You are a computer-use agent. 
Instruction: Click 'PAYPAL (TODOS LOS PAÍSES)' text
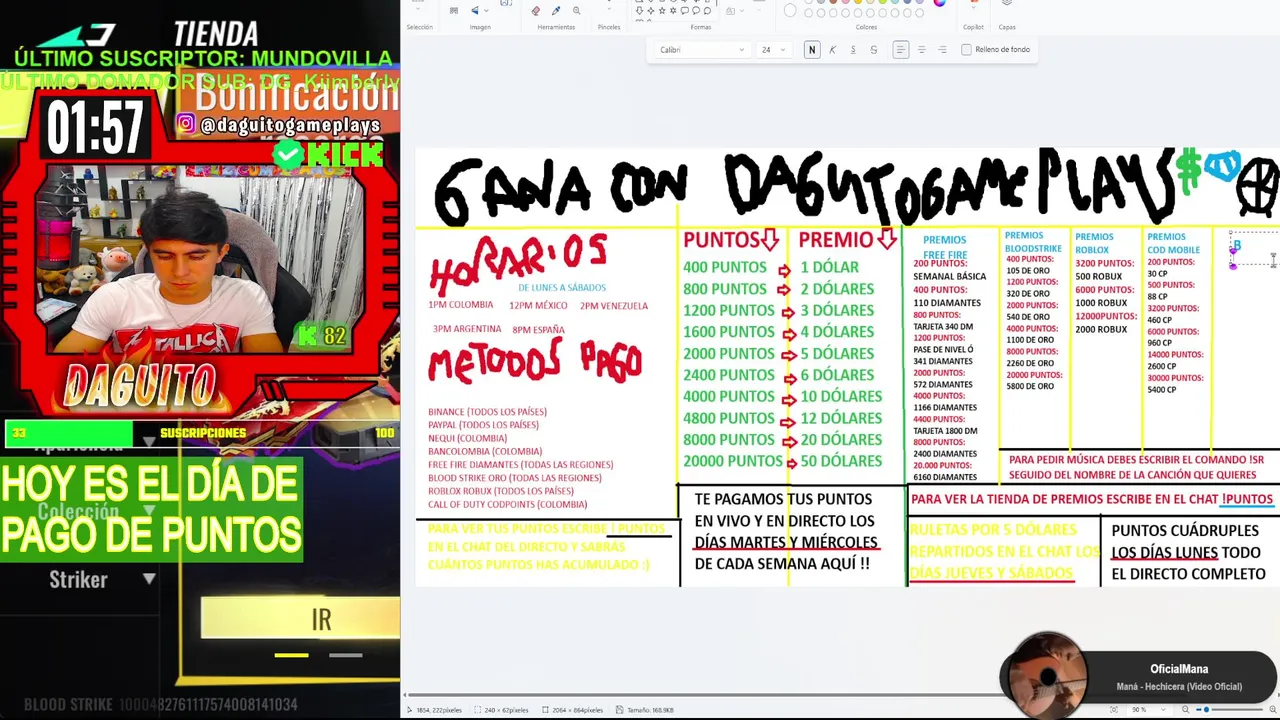point(483,425)
